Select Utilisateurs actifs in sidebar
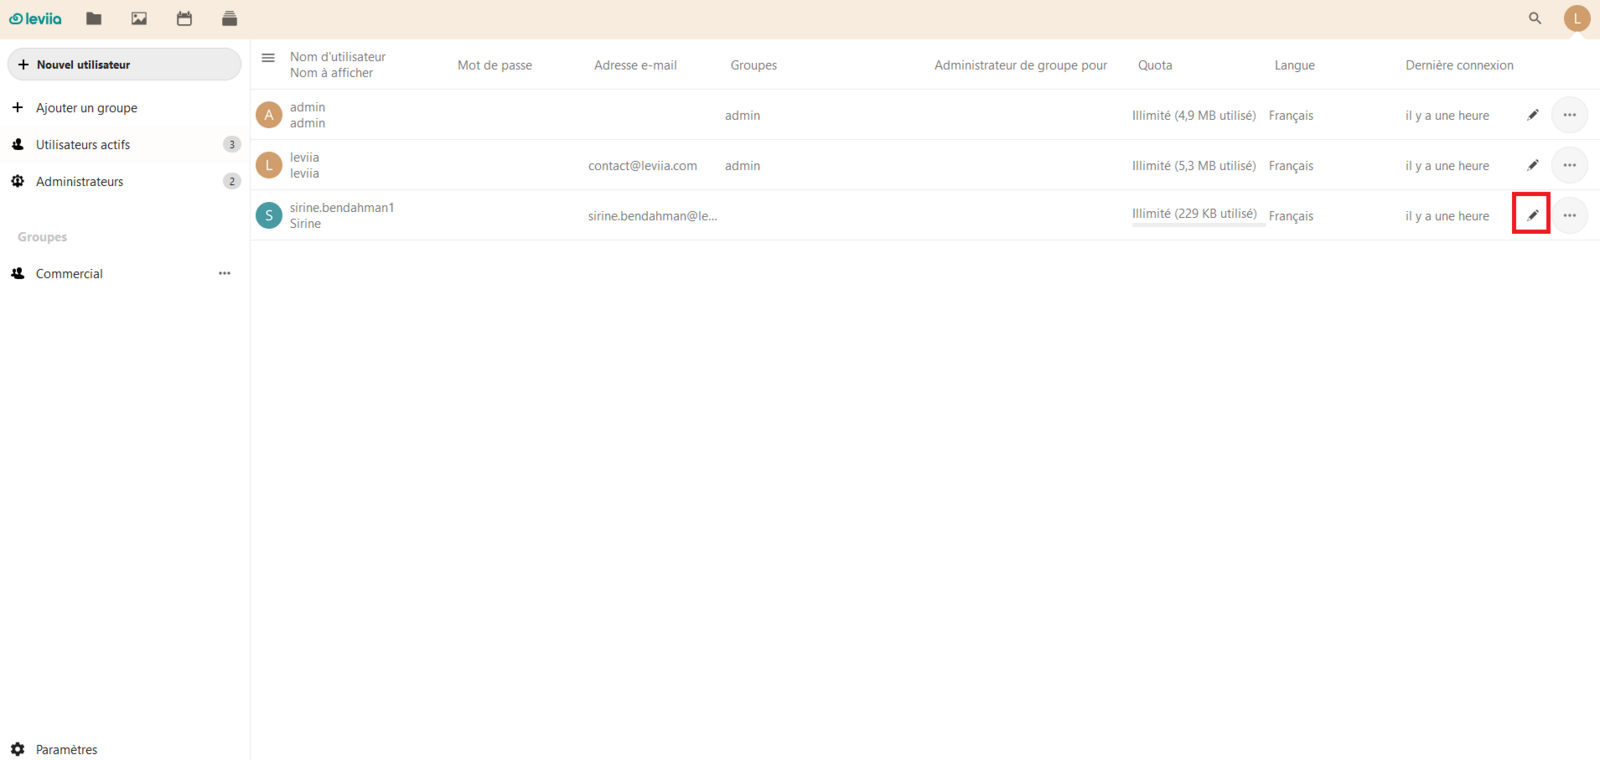Viewport: 1600px width, 760px height. (x=83, y=145)
